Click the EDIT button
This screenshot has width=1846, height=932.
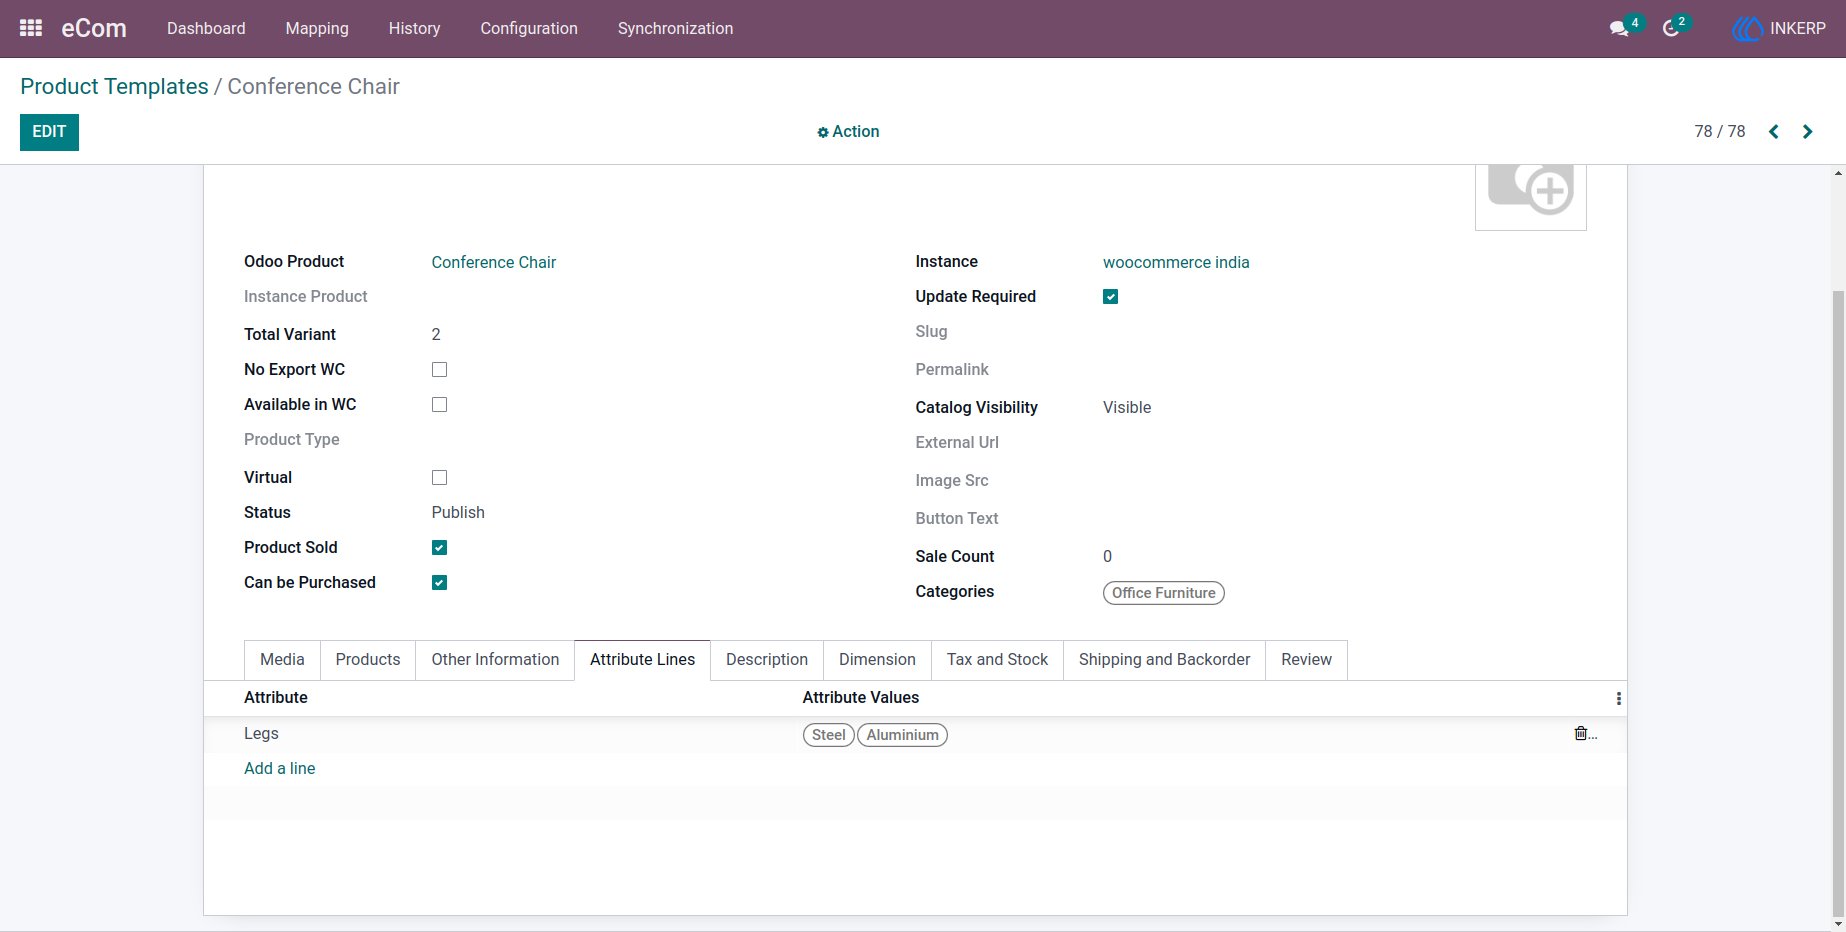(x=49, y=132)
